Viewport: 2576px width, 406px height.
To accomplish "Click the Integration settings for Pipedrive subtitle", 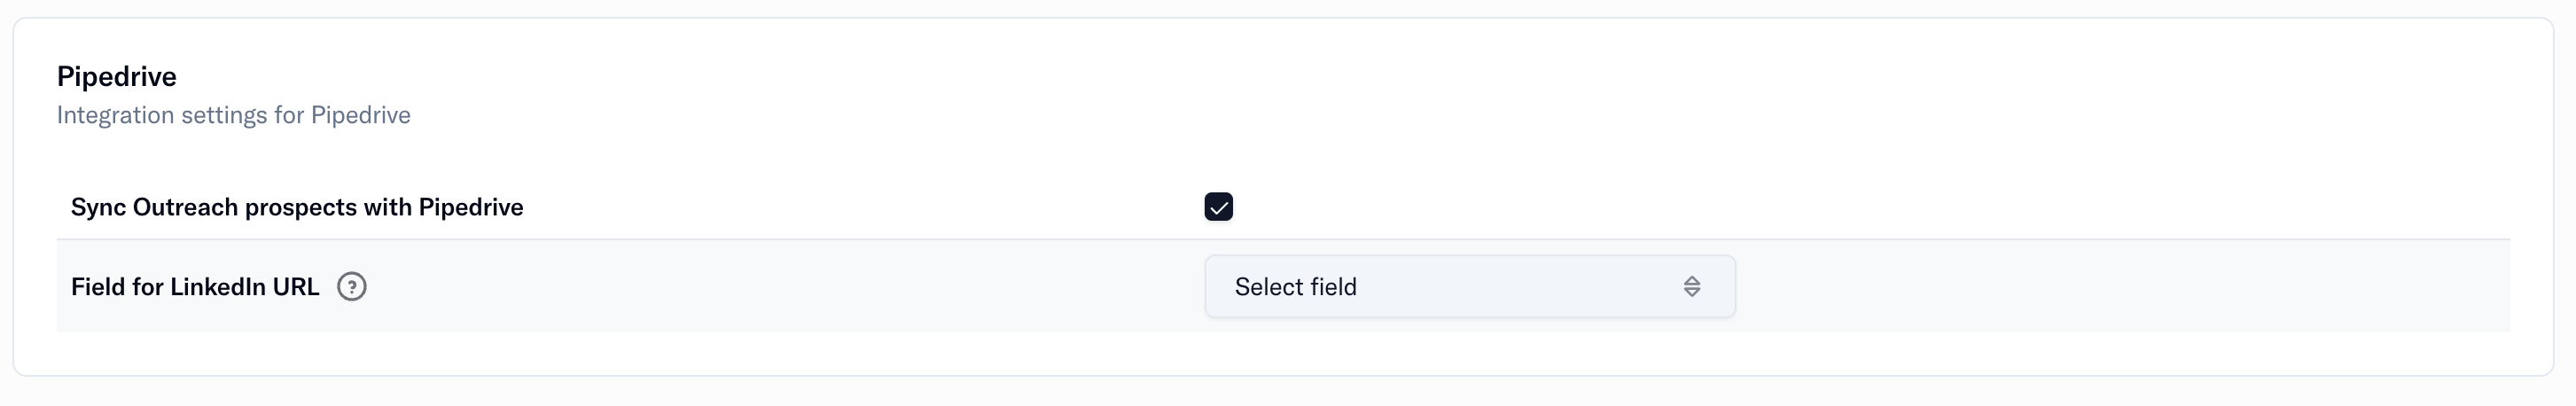I will tap(233, 115).
